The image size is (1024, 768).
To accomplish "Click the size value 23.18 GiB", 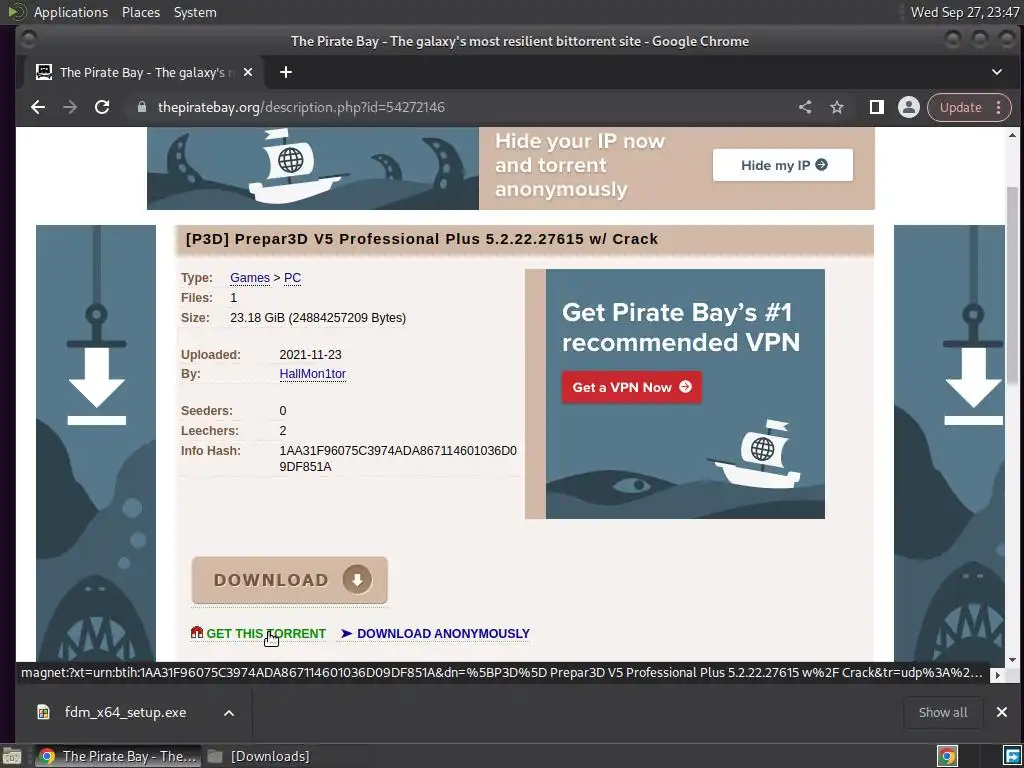I will click(x=317, y=318).
